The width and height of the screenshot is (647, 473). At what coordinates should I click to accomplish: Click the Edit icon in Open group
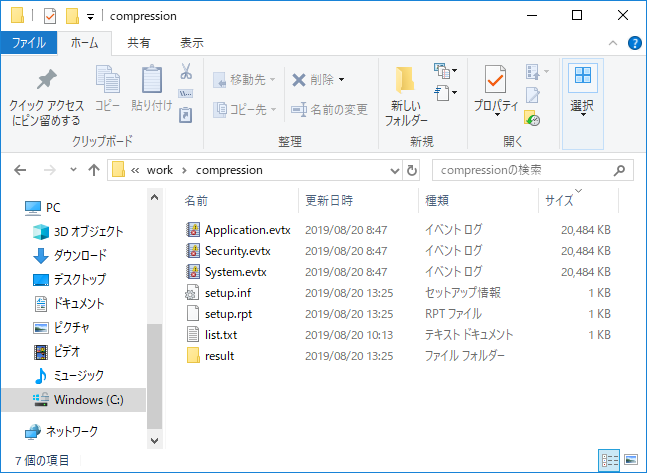(533, 95)
